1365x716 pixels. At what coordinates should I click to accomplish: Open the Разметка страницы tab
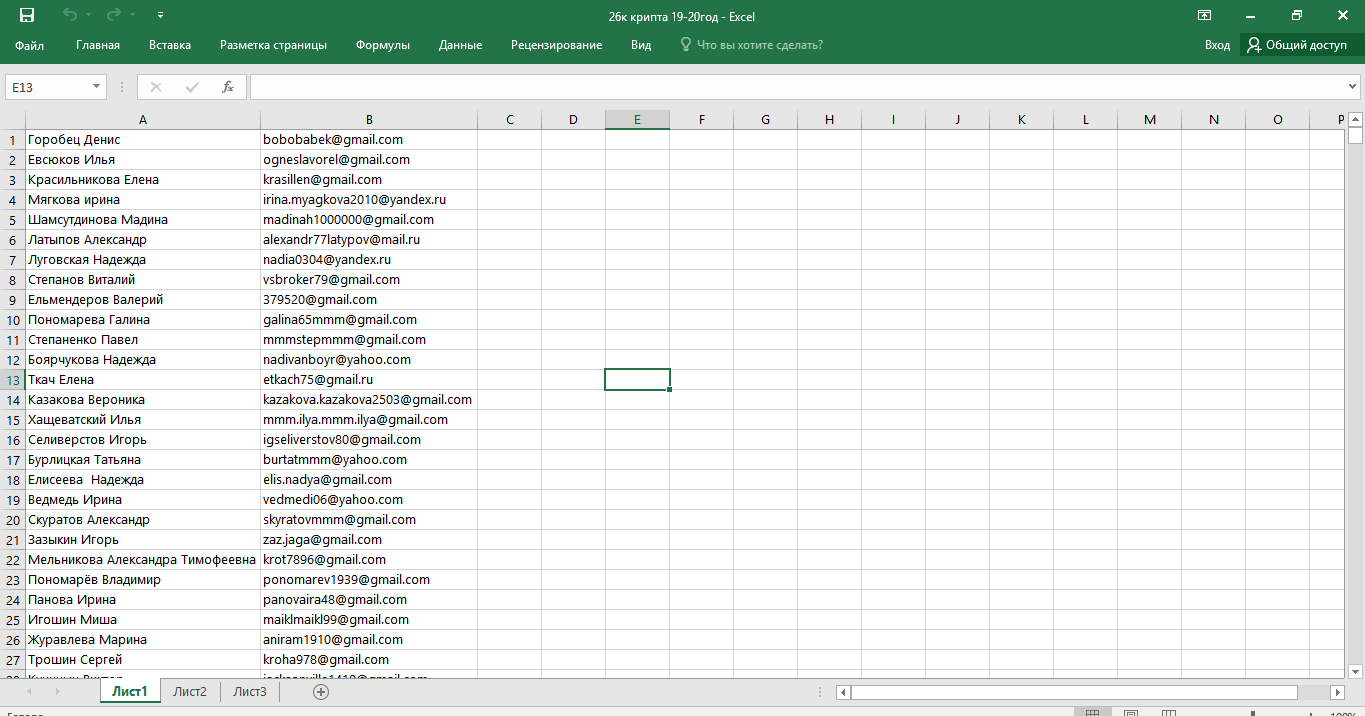273,45
